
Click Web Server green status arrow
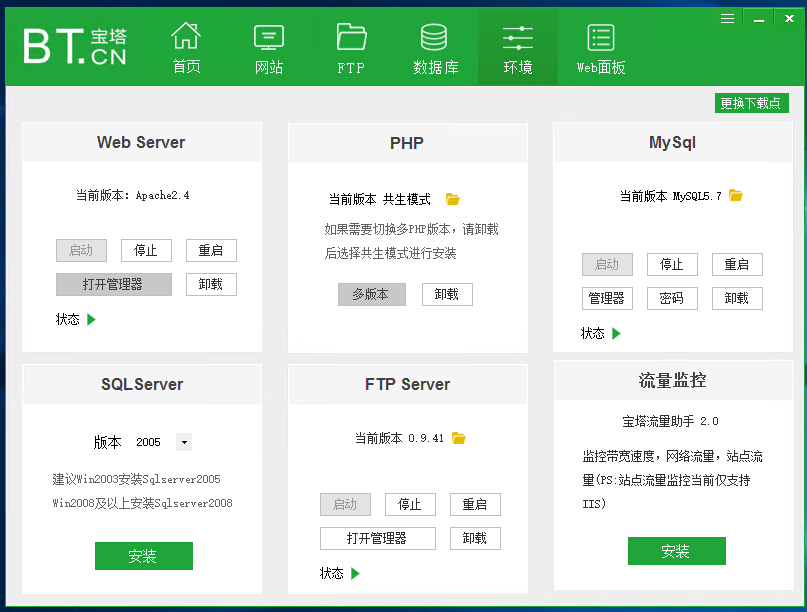coord(92,320)
